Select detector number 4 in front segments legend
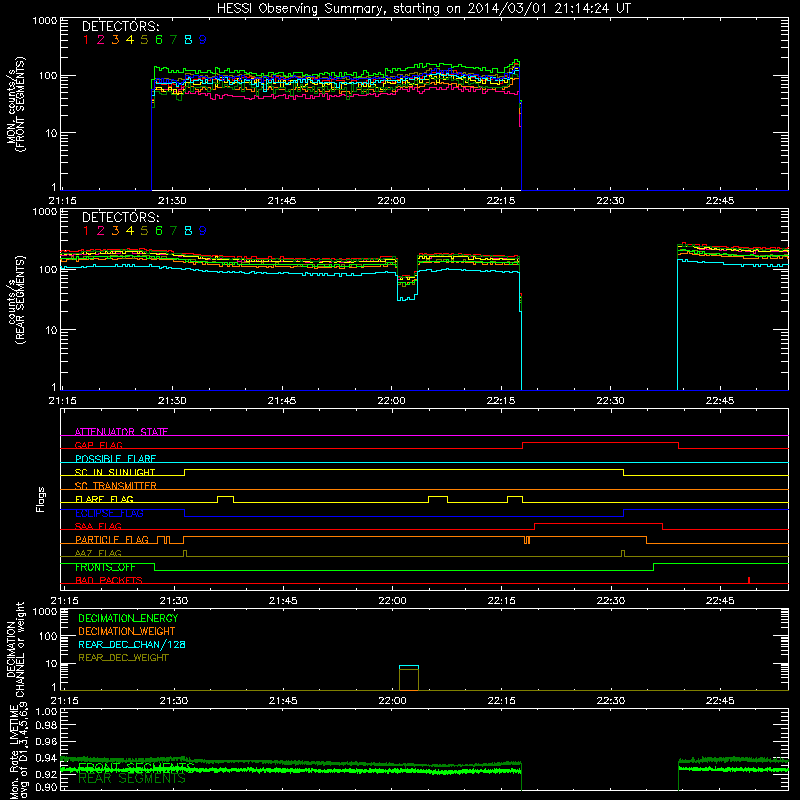Image resolution: width=800 pixels, height=800 pixels. [x=130, y=40]
